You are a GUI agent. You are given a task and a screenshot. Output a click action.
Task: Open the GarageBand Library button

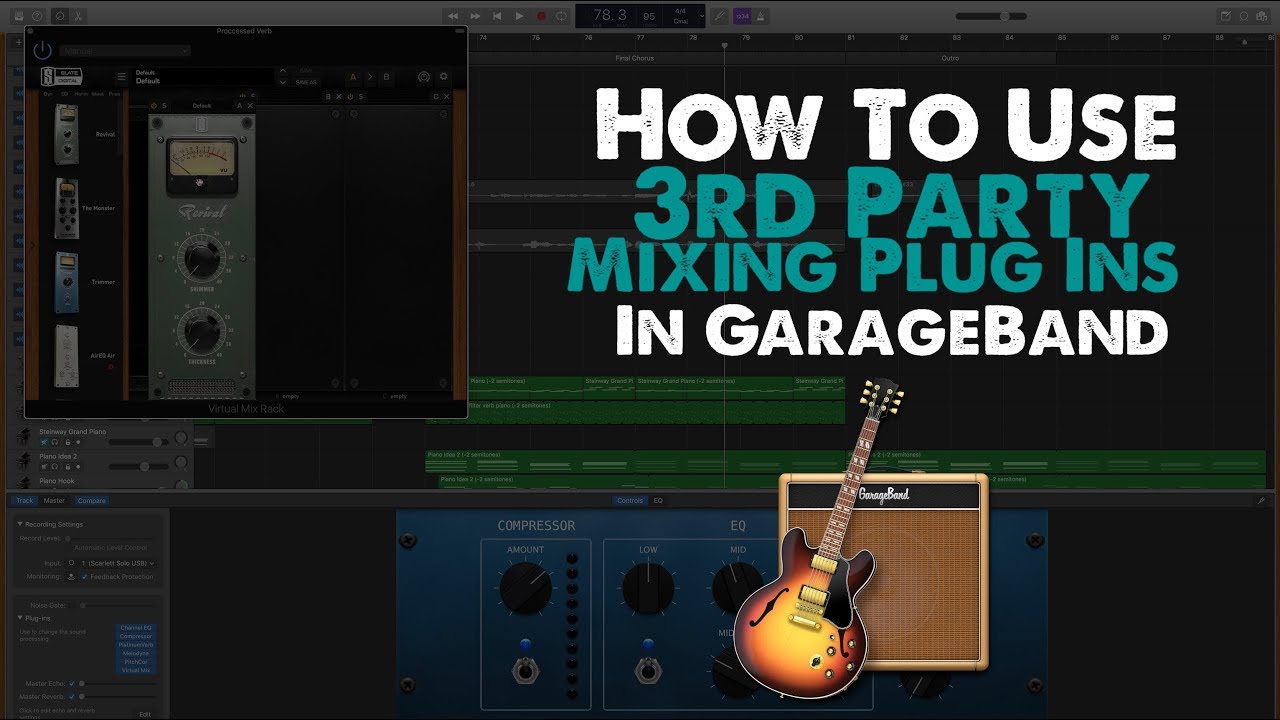pyautogui.click(x=18, y=16)
